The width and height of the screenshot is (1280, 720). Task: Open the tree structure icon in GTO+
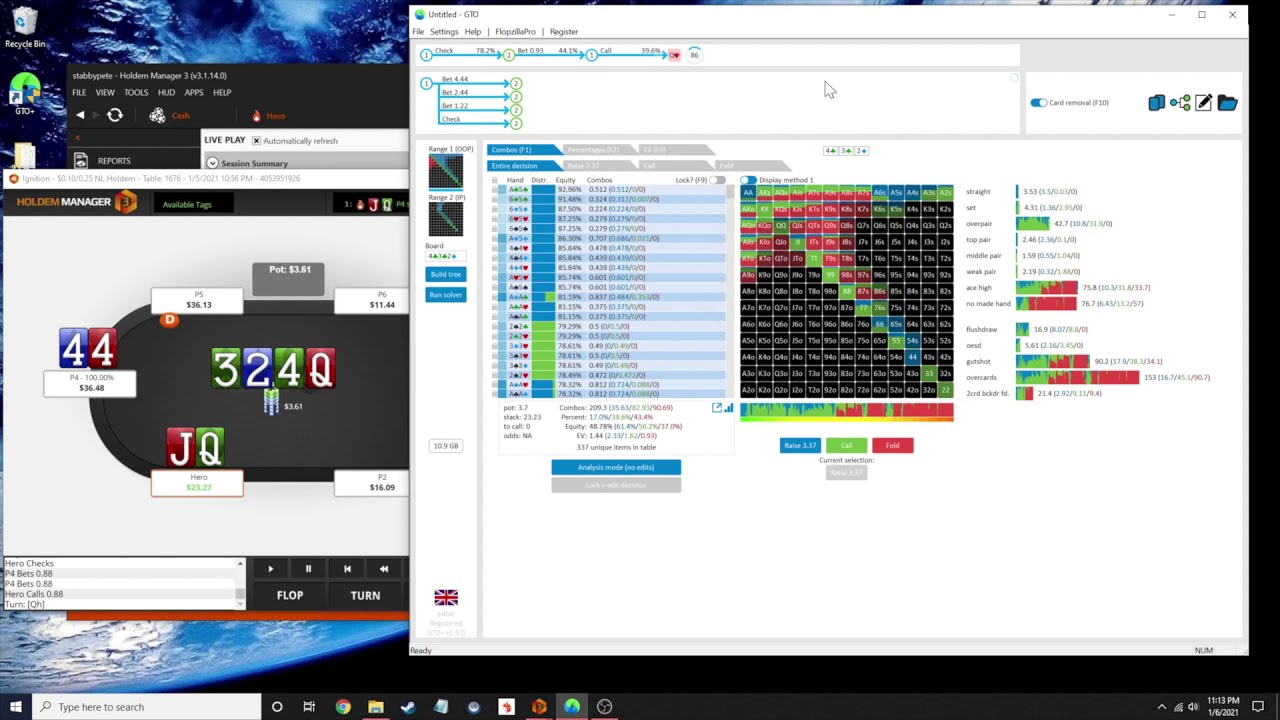pyautogui.click(x=1181, y=103)
